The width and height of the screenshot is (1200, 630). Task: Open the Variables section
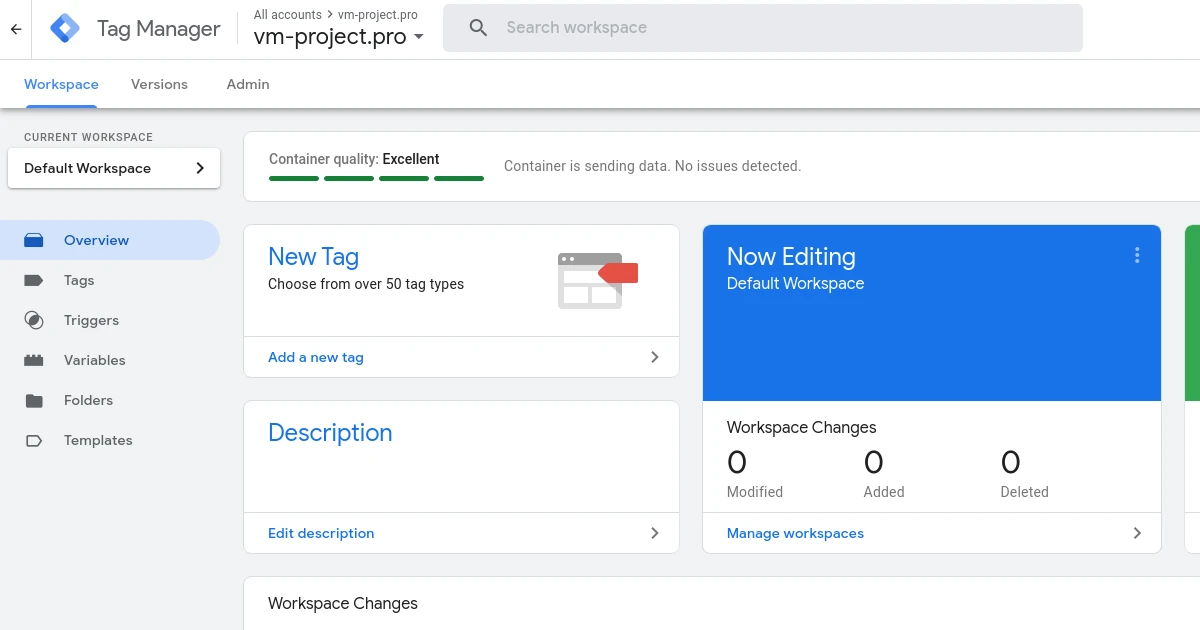click(x=94, y=360)
